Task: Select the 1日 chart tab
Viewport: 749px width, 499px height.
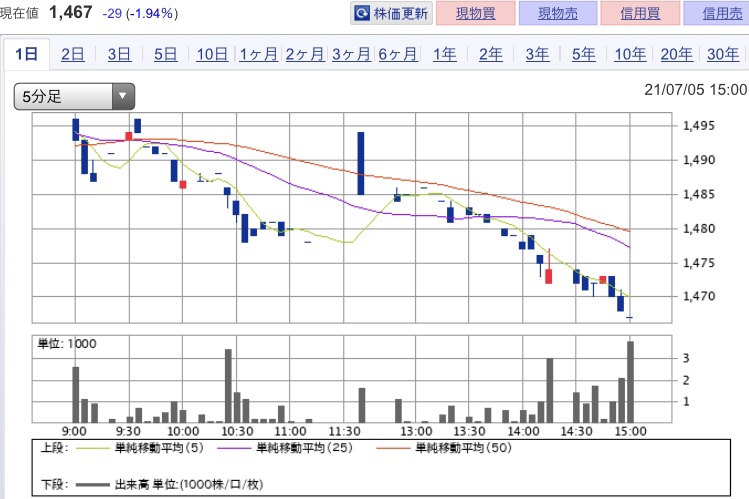Action: 26,54
